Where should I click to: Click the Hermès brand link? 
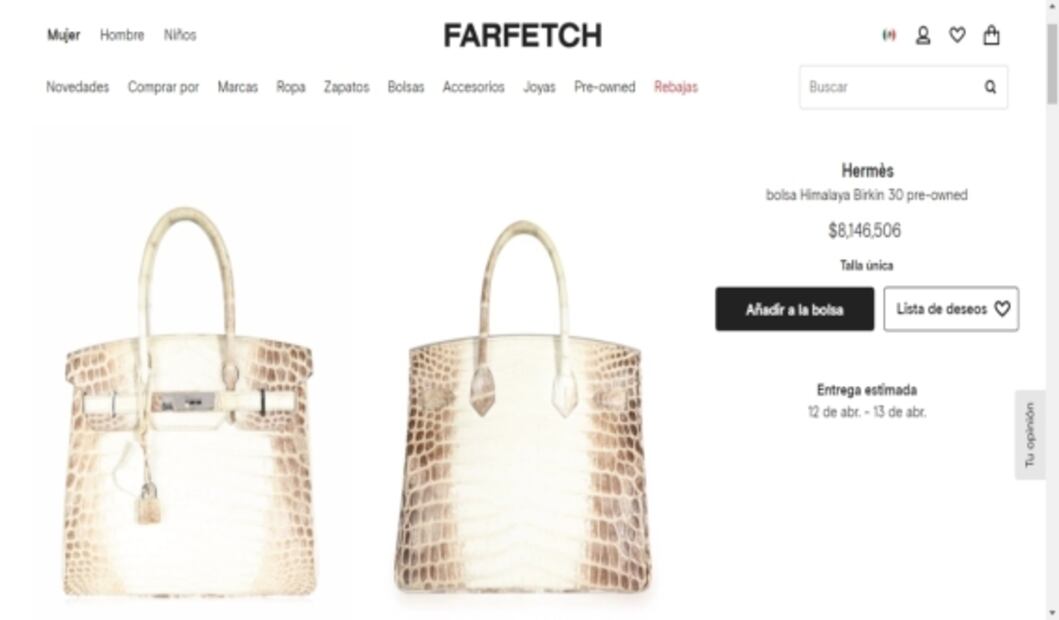pos(867,170)
